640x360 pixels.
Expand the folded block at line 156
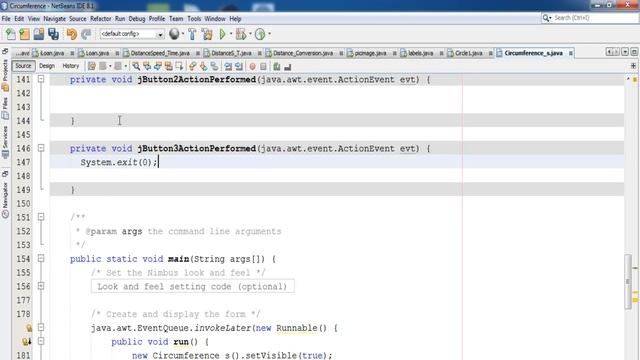click(41, 286)
